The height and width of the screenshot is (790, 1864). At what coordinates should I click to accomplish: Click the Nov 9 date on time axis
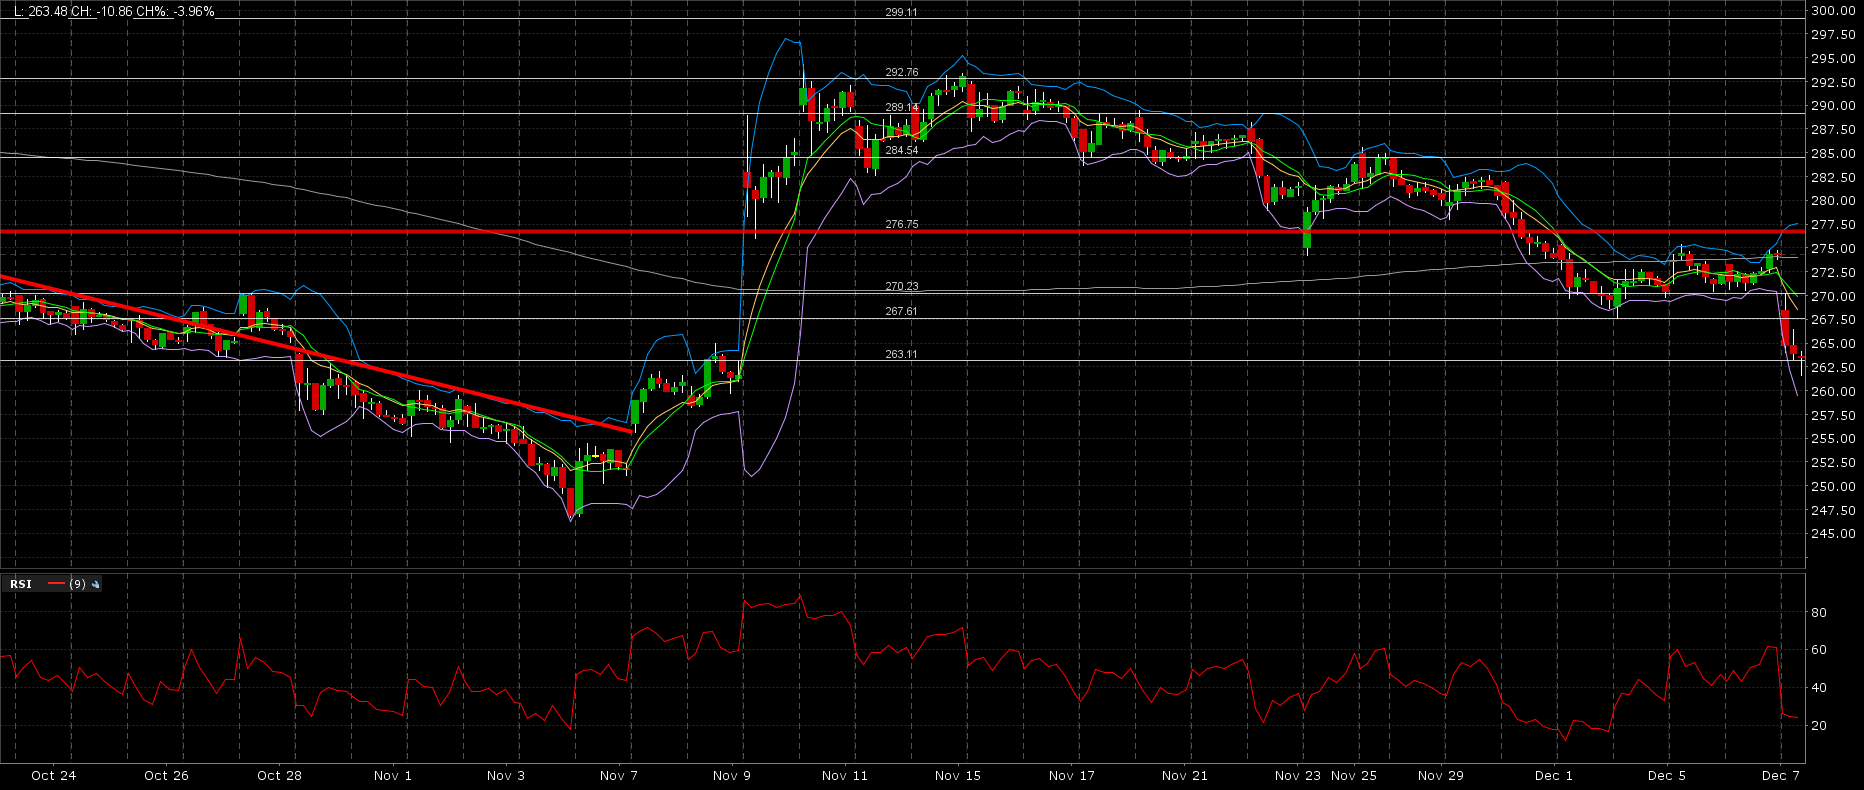731,776
